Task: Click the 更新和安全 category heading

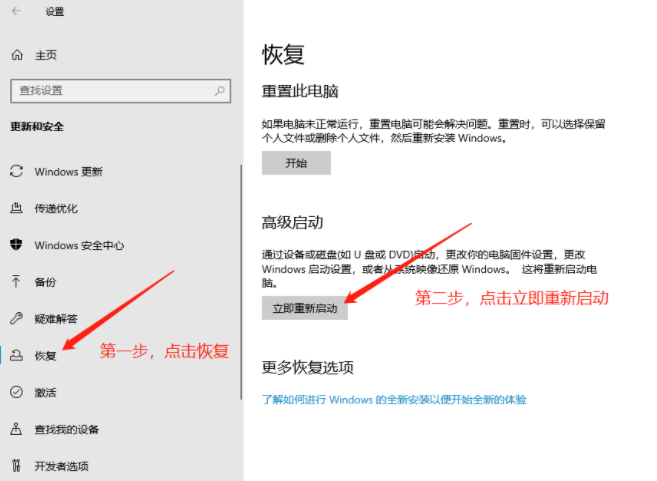Action: pos(37,127)
